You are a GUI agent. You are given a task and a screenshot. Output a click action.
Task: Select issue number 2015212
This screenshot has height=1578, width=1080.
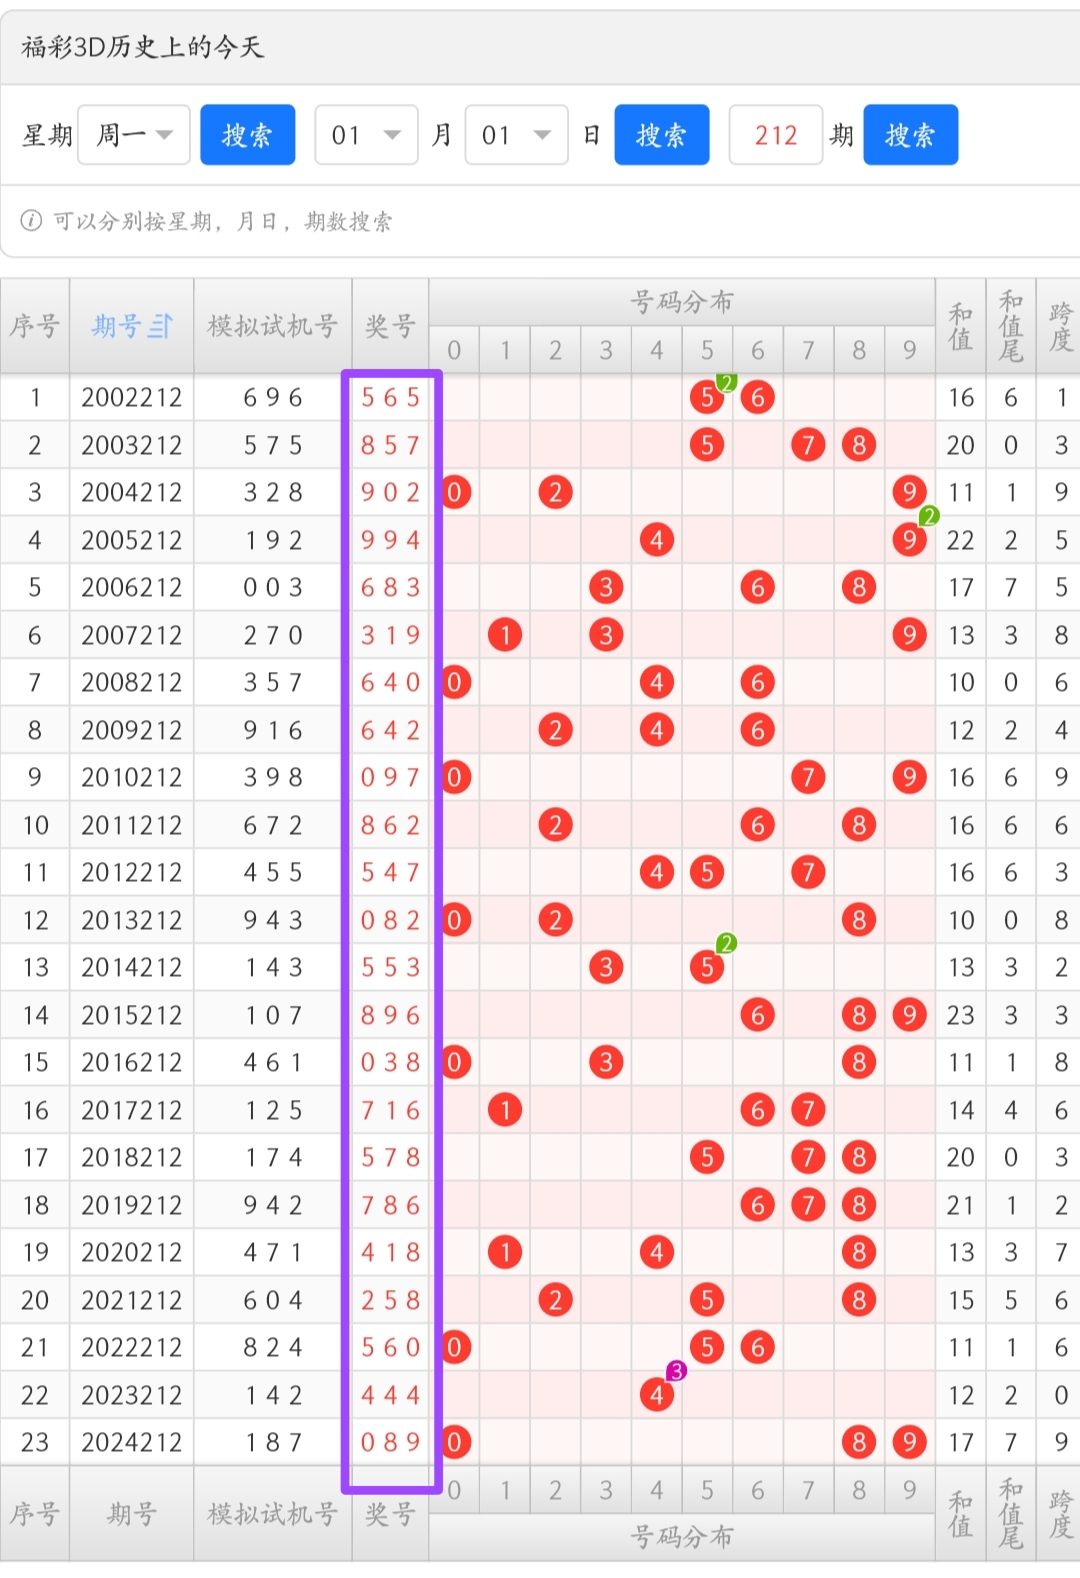pyautogui.click(x=132, y=1015)
